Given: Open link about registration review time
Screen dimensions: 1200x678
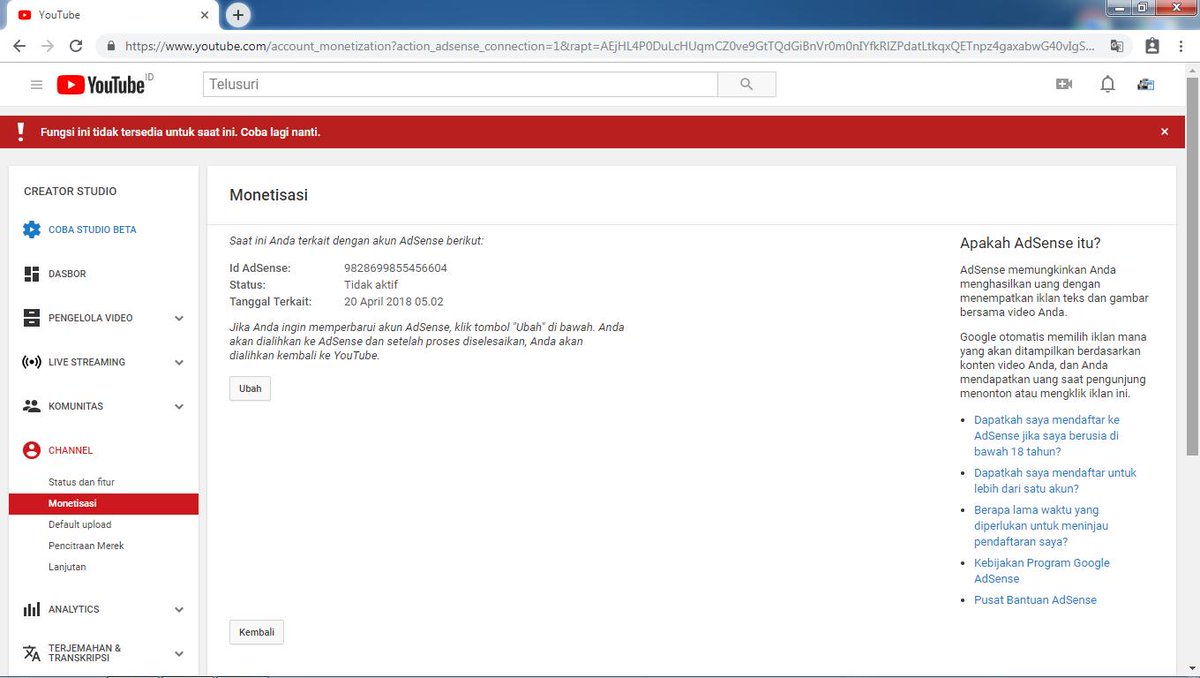Looking at the screenshot, I should (x=1041, y=526).
